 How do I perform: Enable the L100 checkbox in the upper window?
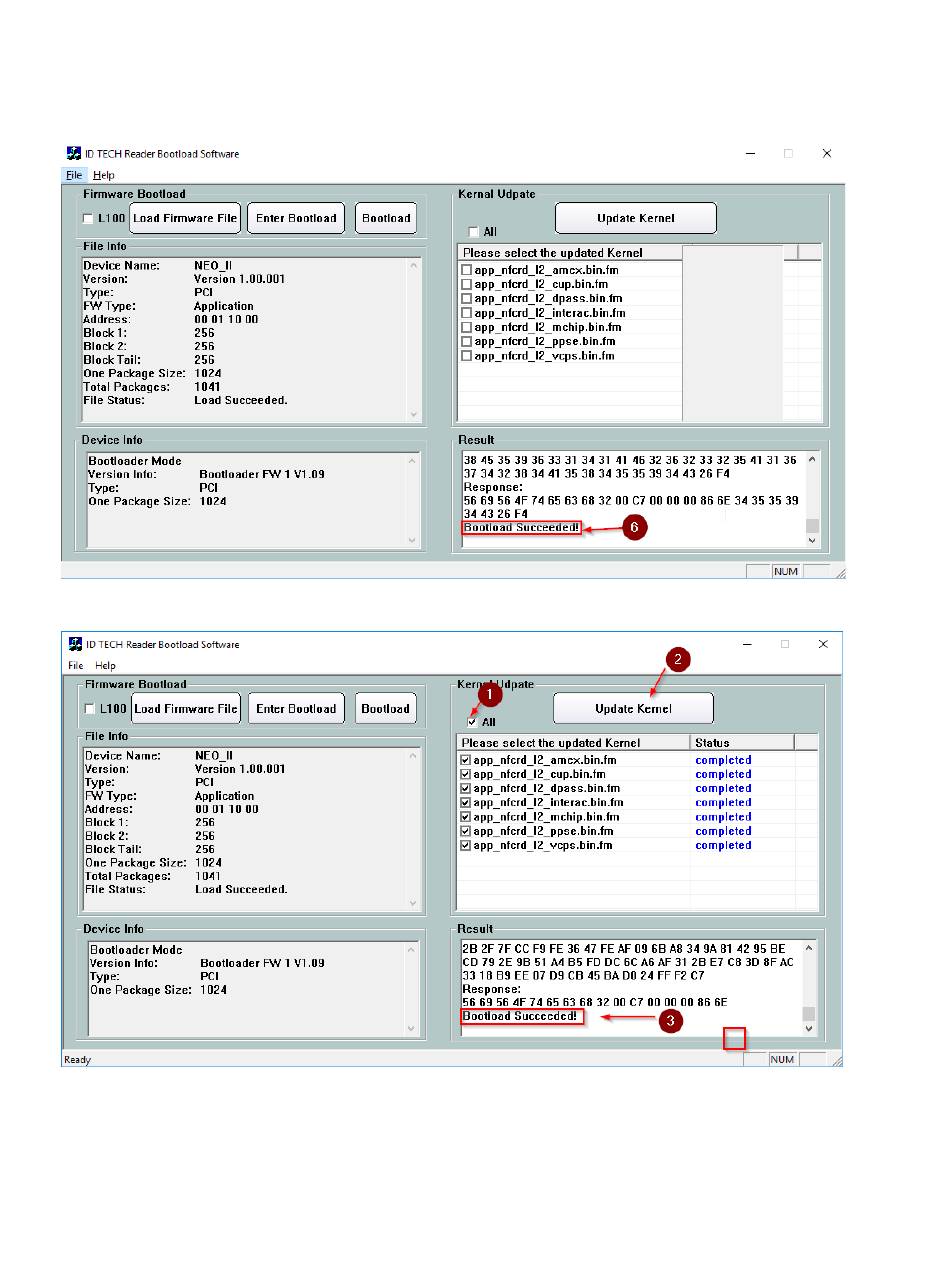88,218
